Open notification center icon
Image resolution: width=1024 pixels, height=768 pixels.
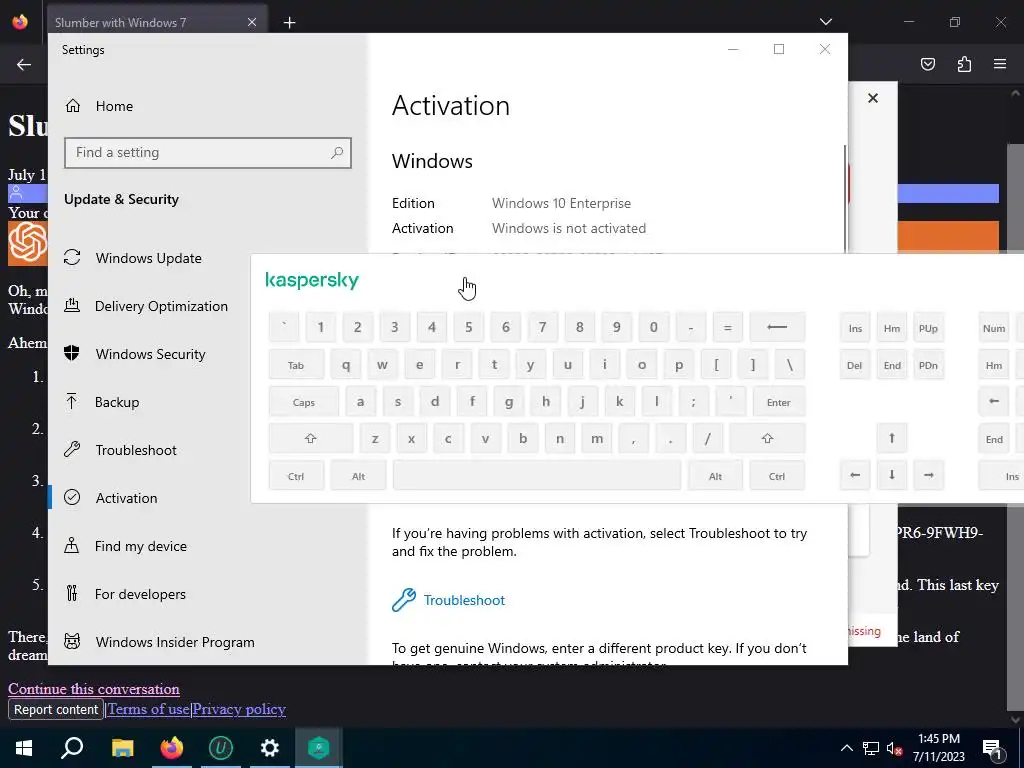(991, 748)
